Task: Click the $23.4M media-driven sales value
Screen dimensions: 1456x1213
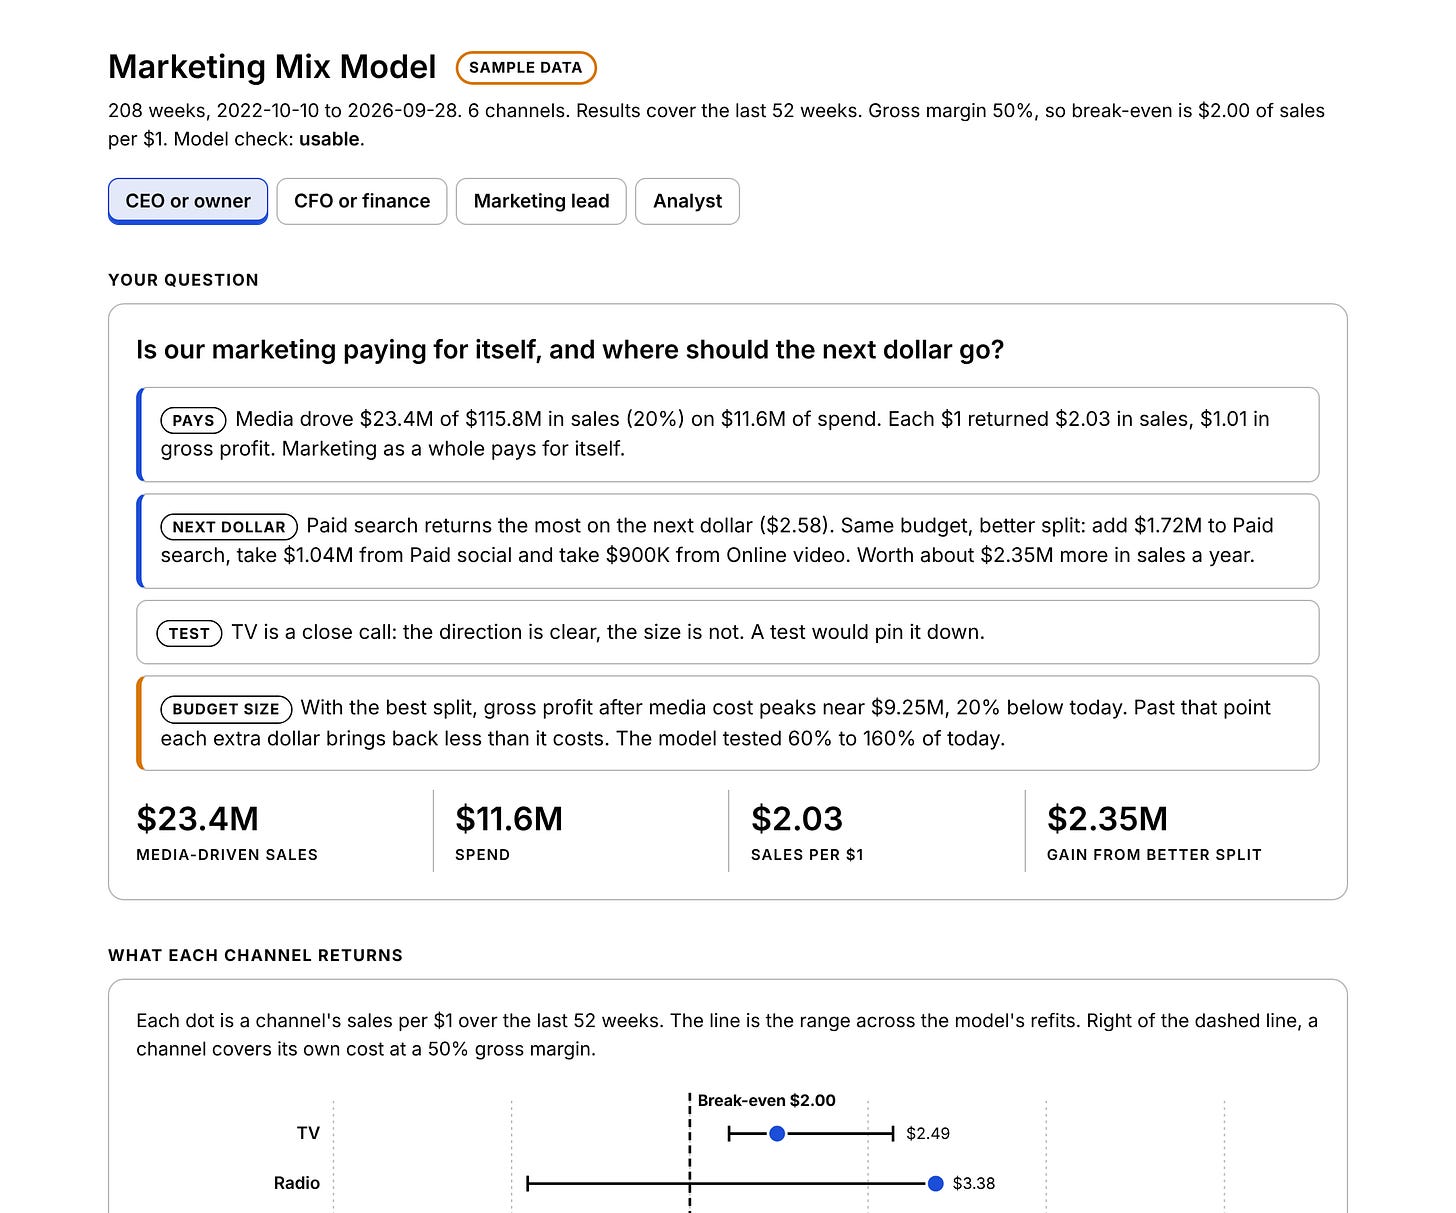Action: [198, 819]
